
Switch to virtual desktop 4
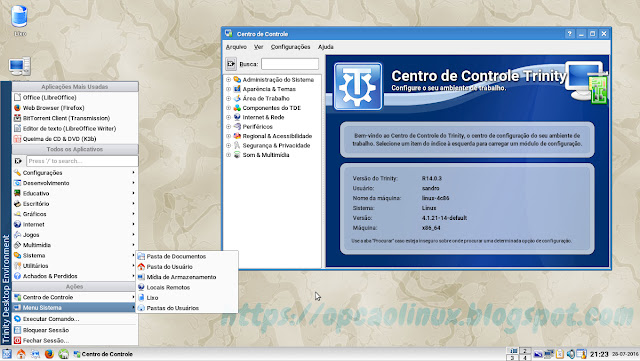click(525, 358)
